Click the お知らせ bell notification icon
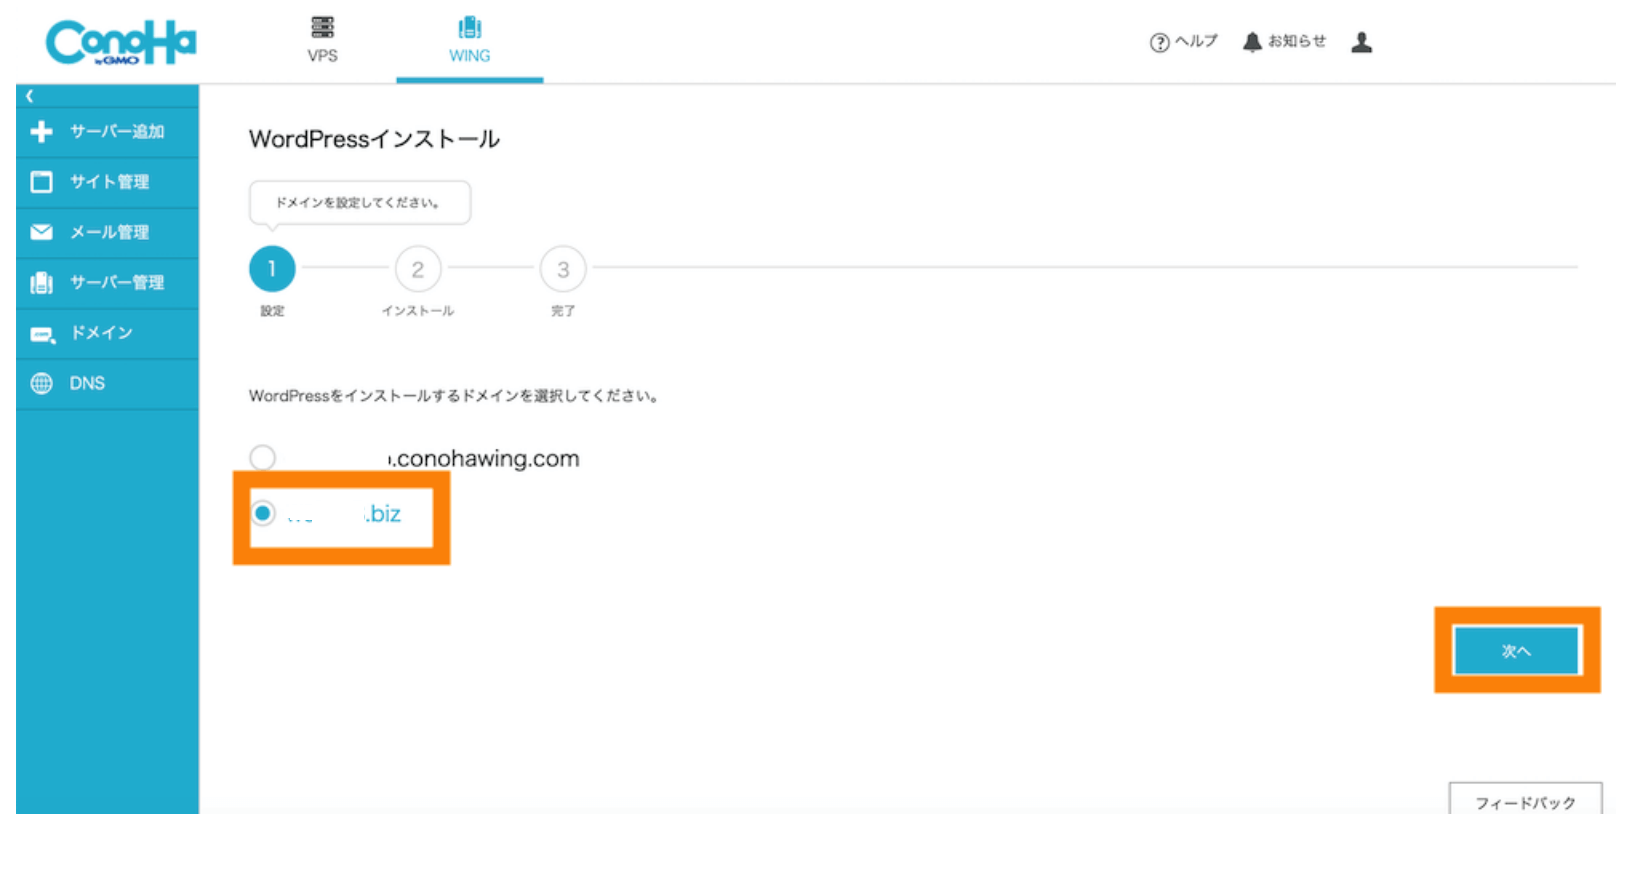The image size is (1636, 870). 1252,42
